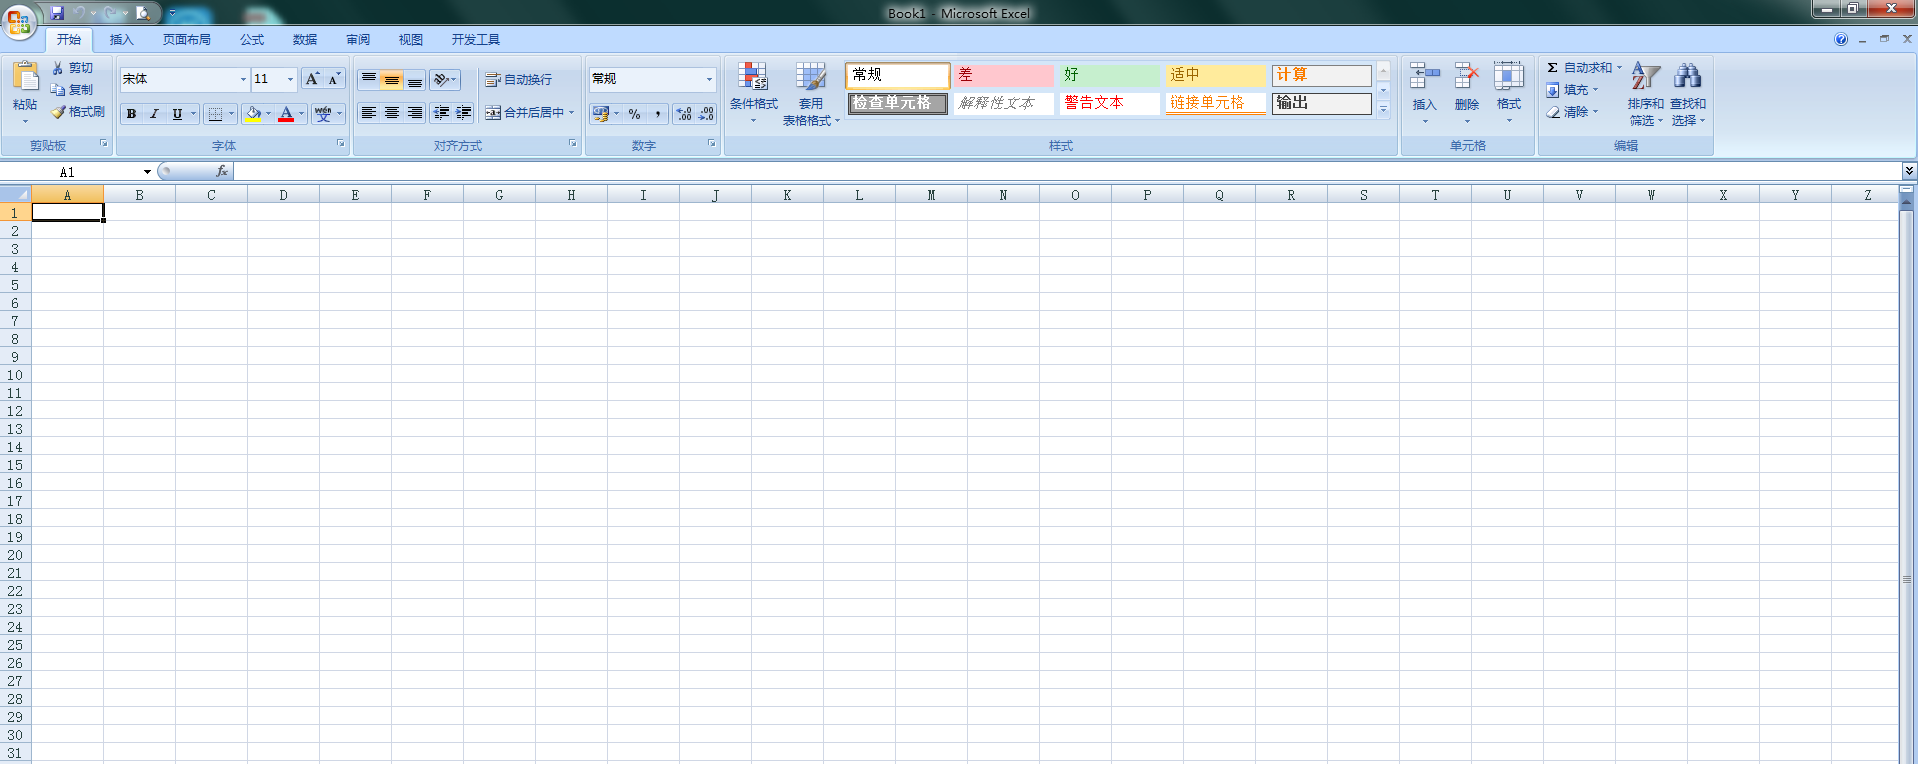Open 查找和选择 find and select
Viewport: 1918px width, 764px height.
coord(1688,93)
